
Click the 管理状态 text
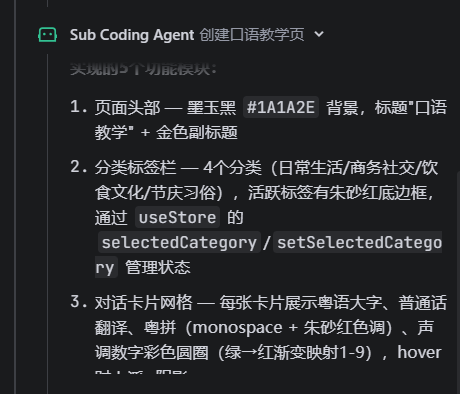pyautogui.click(x=158, y=267)
